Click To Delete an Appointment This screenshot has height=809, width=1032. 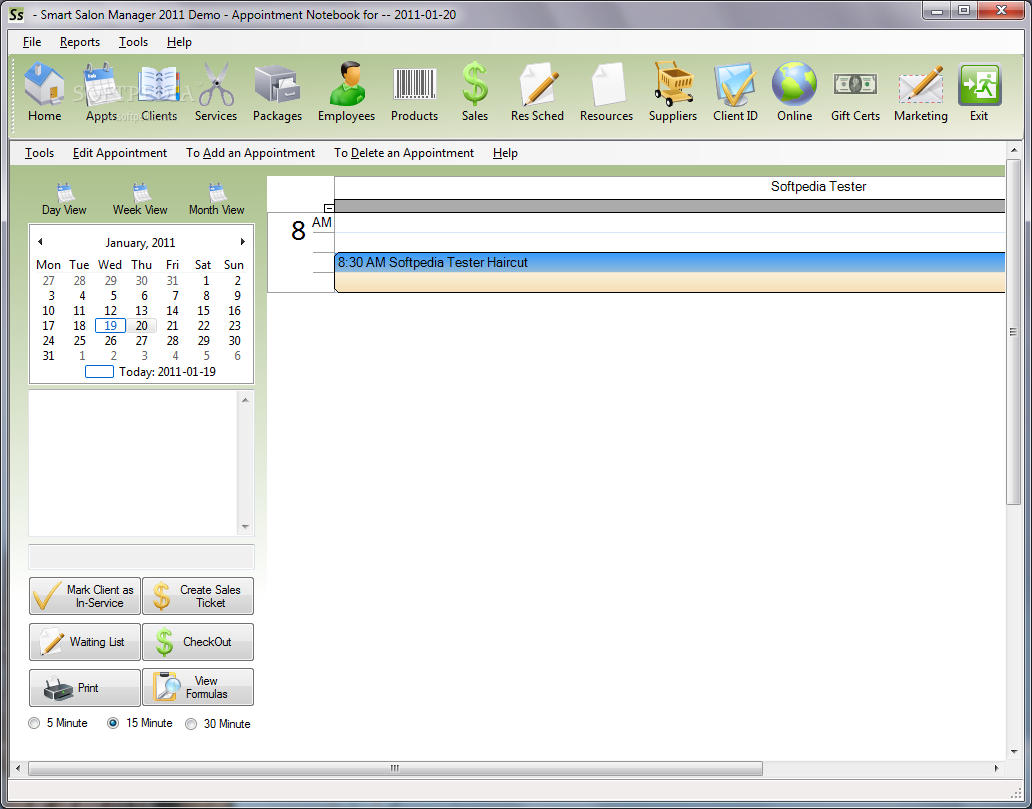coord(403,153)
